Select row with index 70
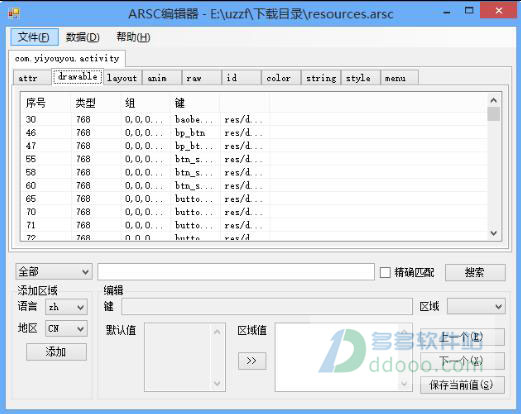 coord(254,212)
